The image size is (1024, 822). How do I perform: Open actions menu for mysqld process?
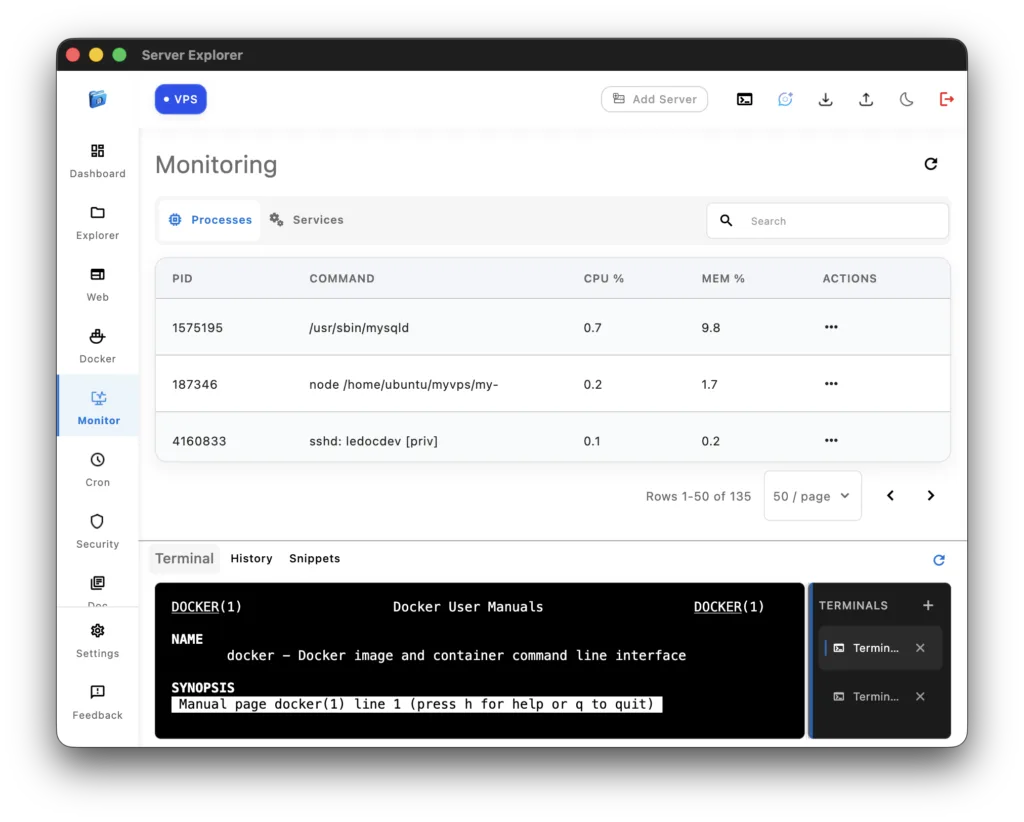830,327
